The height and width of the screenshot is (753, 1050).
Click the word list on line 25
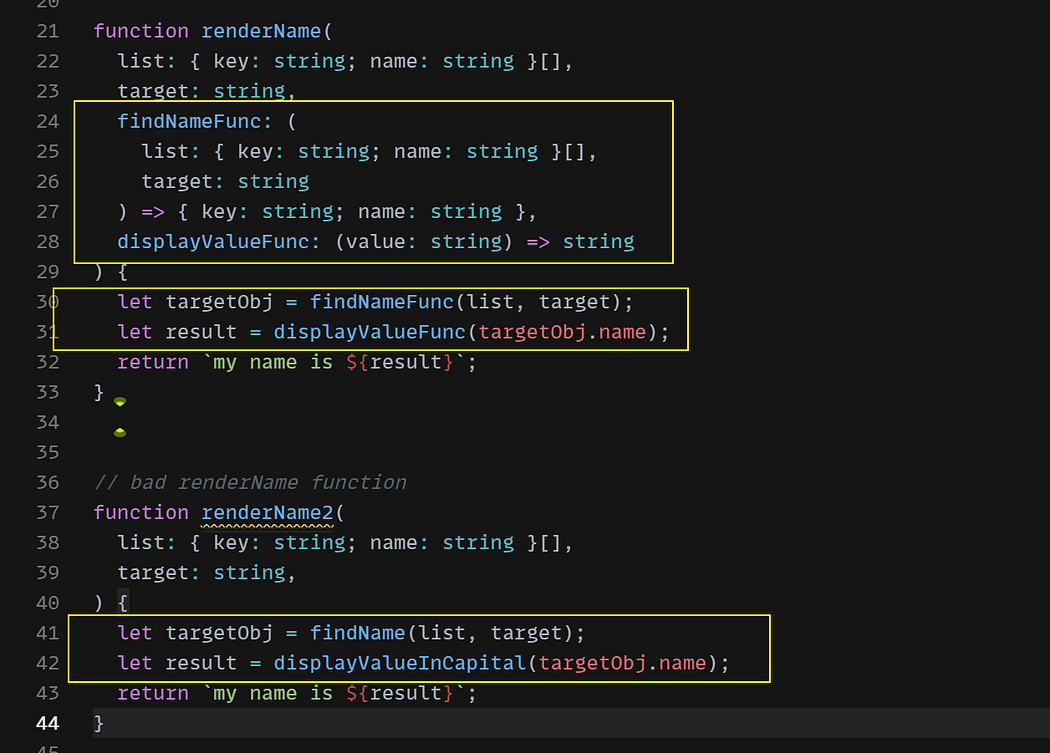[x=165, y=151]
